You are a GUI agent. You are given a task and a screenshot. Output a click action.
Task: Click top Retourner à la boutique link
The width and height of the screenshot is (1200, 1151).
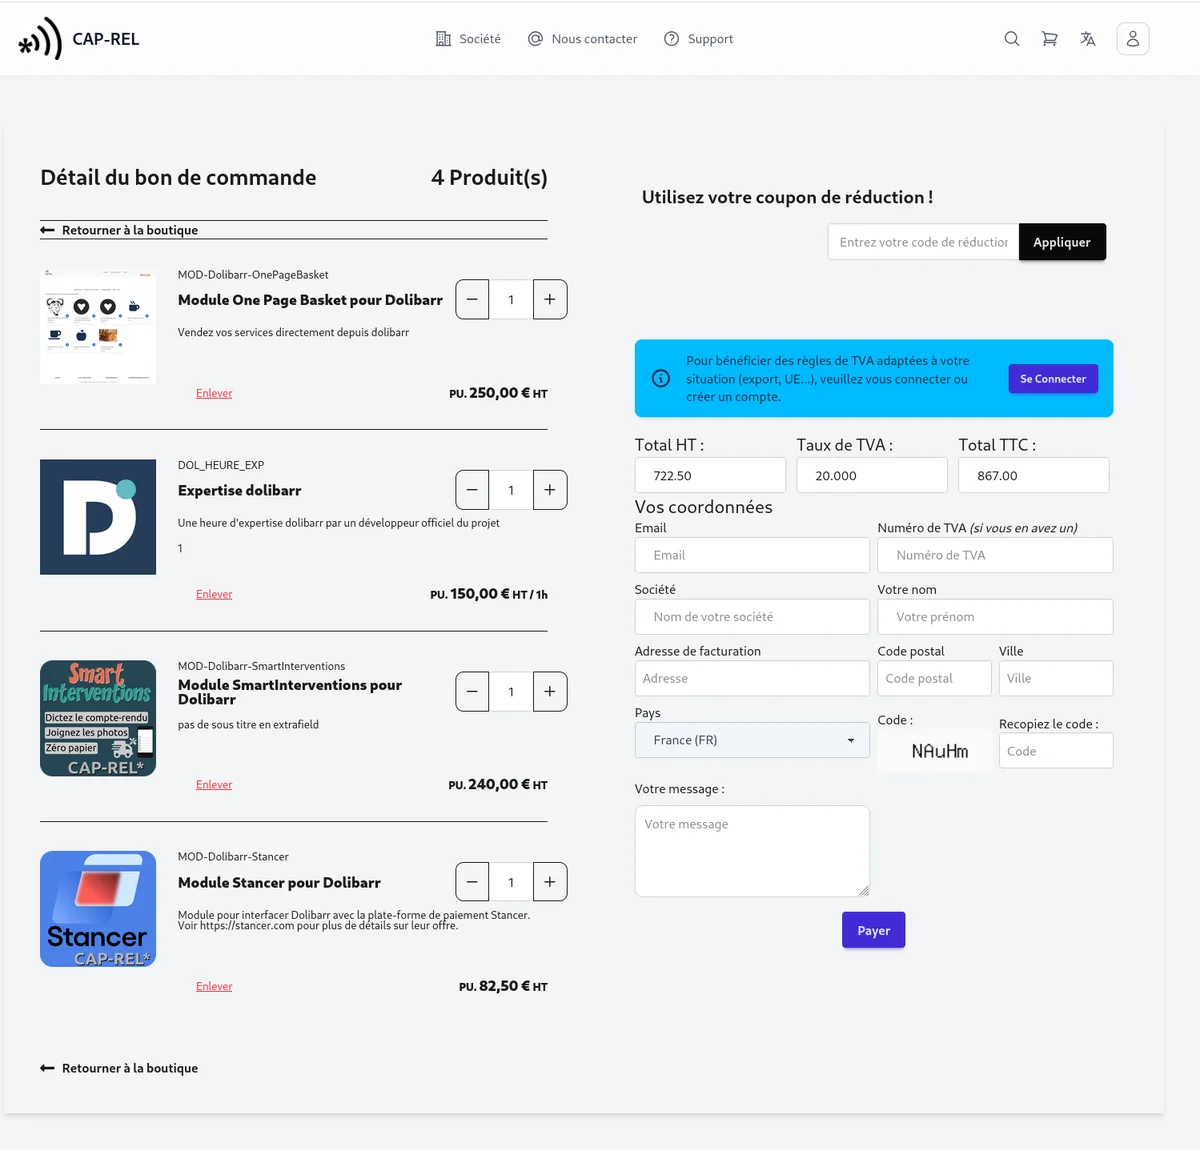[x=119, y=230]
